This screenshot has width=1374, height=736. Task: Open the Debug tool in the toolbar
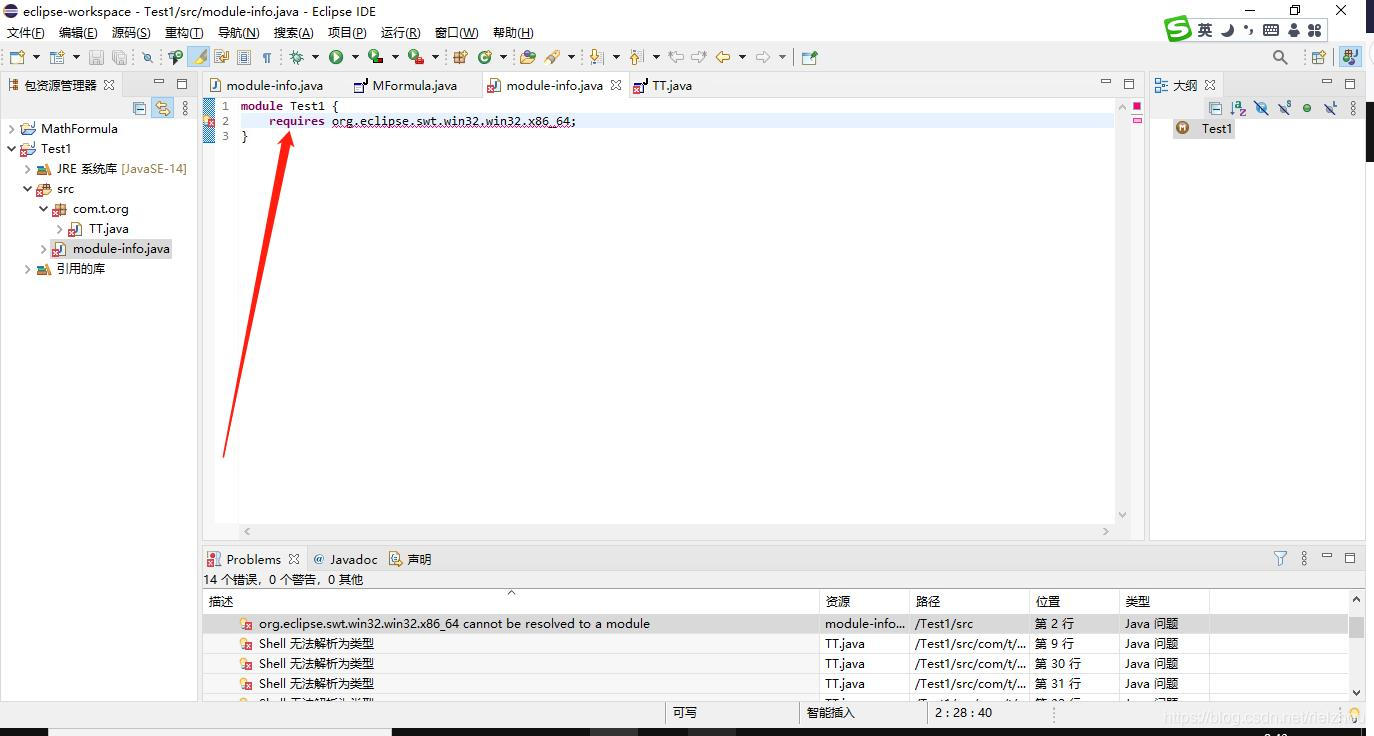pos(297,57)
